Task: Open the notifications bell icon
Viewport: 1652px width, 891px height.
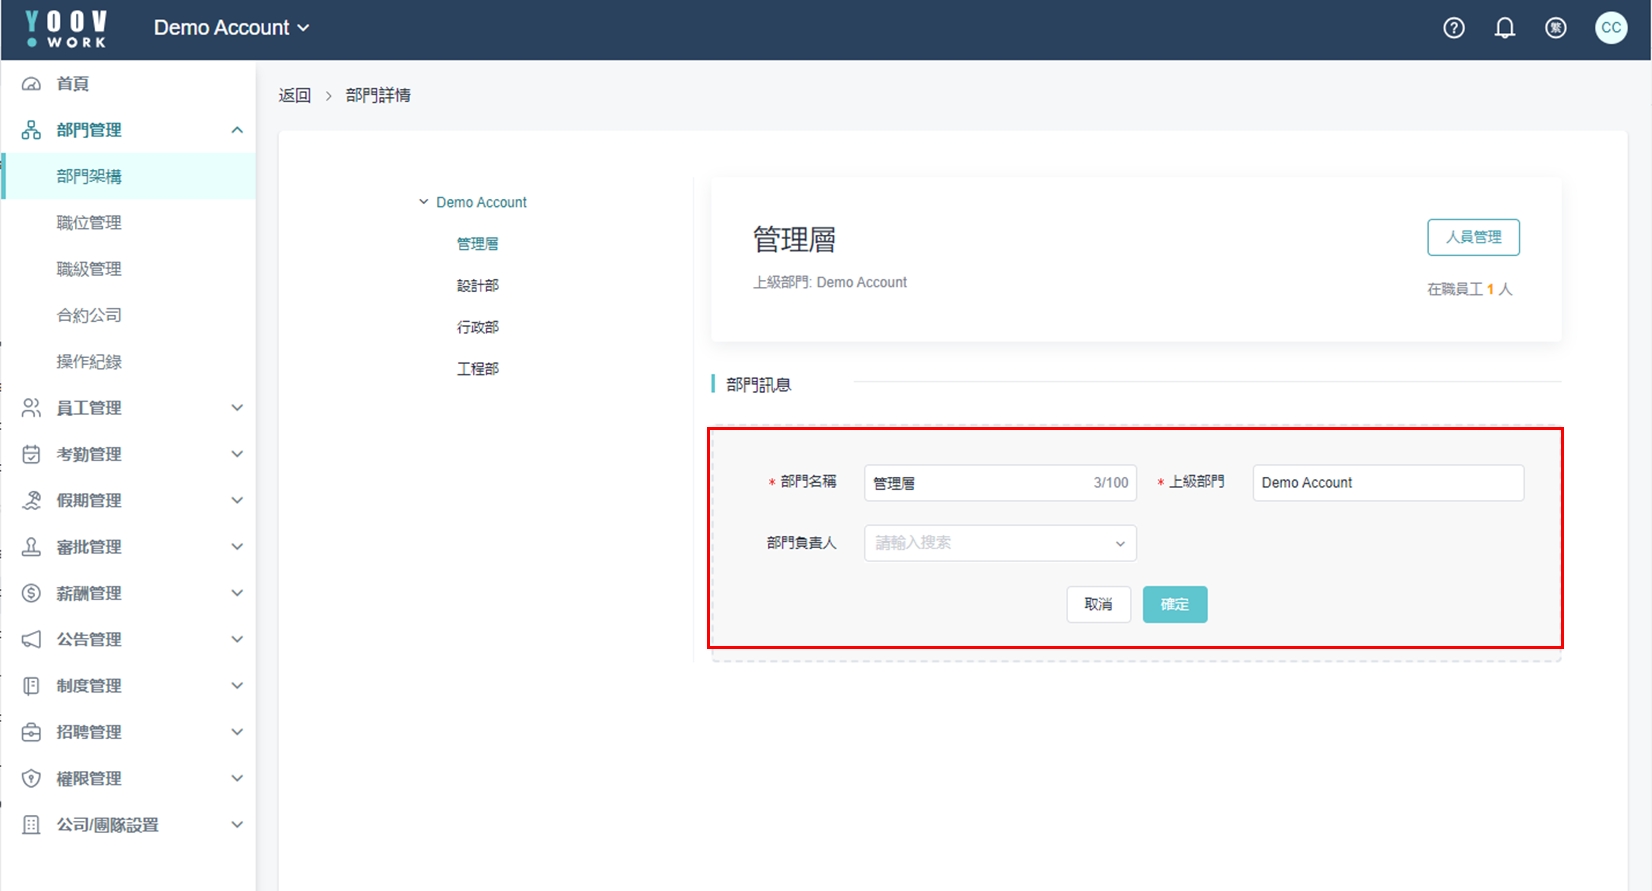Action: click(1504, 28)
